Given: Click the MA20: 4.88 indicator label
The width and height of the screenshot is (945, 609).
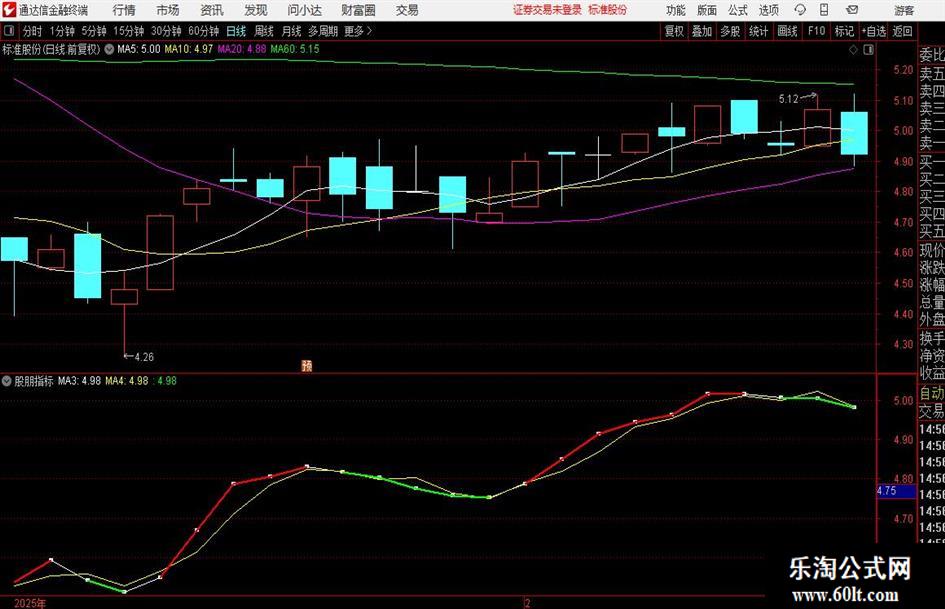Looking at the screenshot, I should [x=242, y=49].
